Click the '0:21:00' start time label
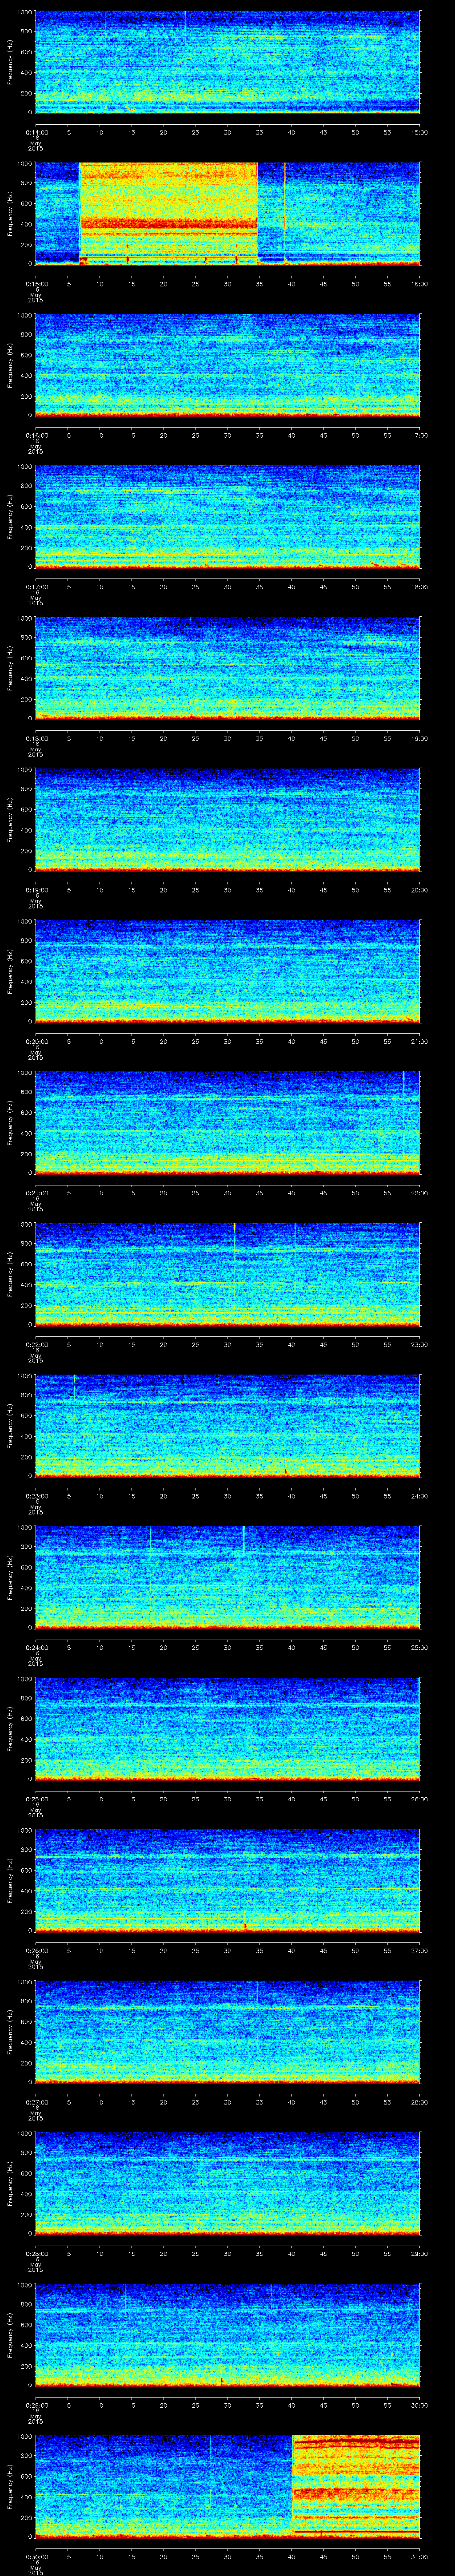Viewport: 455px width, 2576px height. (37, 1192)
